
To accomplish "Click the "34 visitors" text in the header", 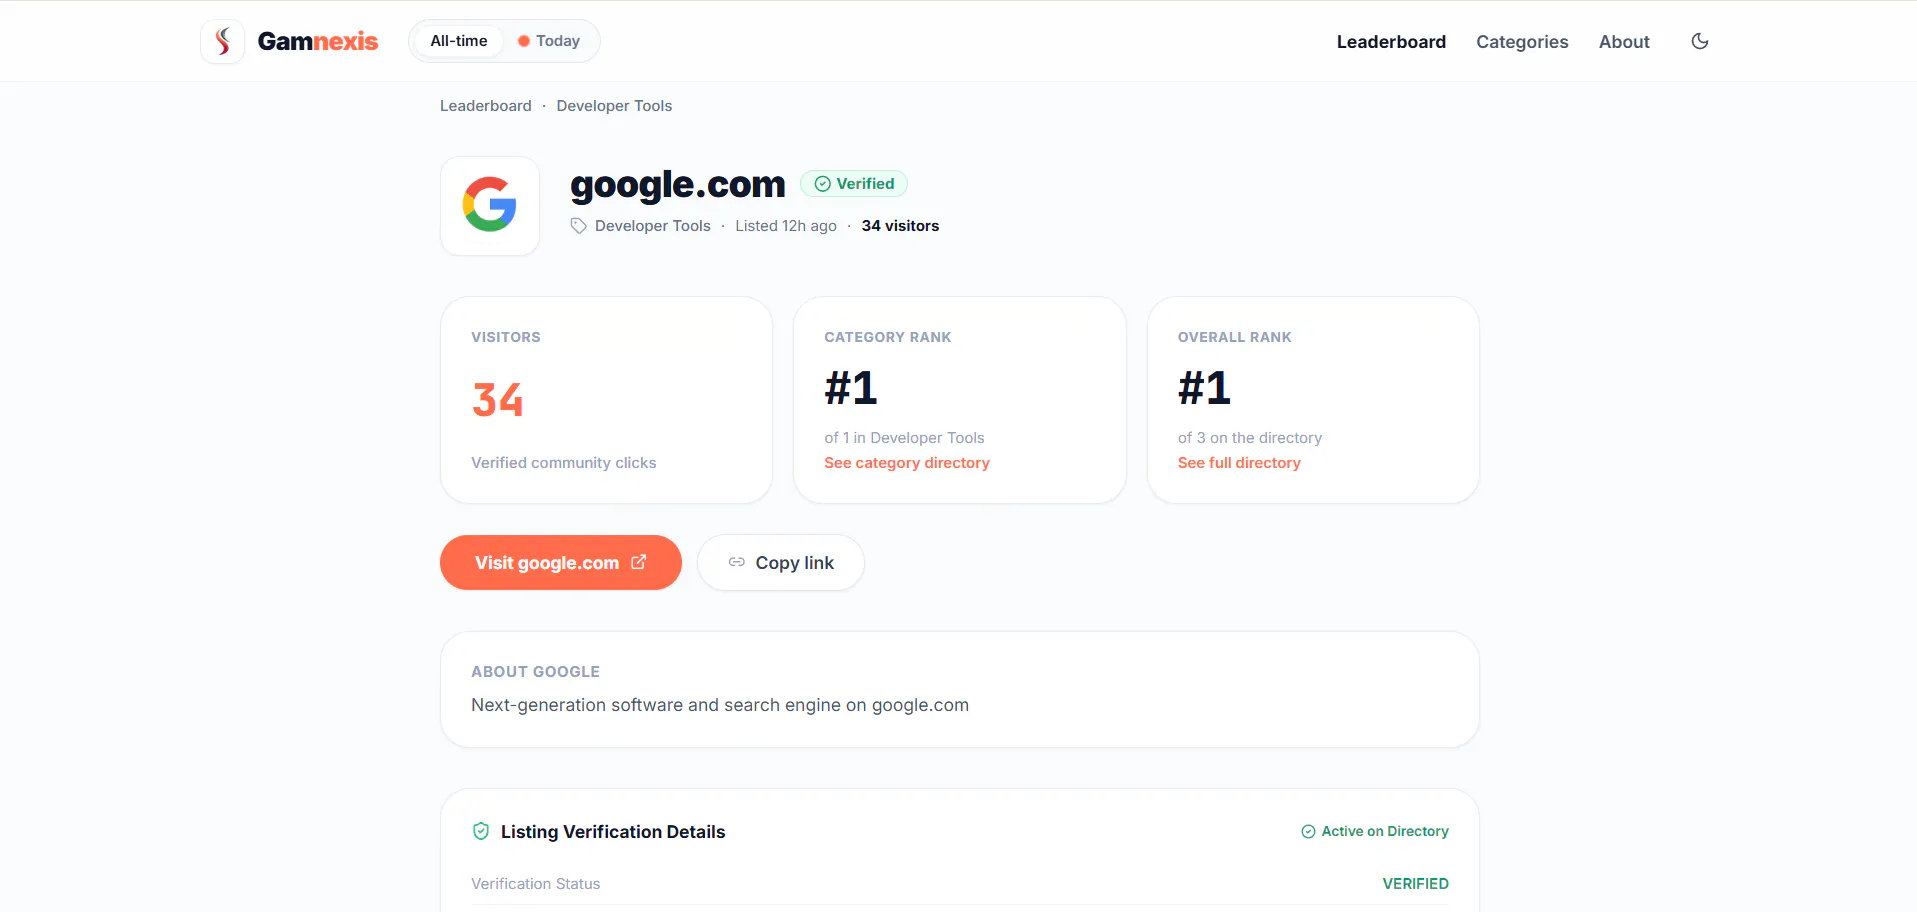I will (x=900, y=226).
